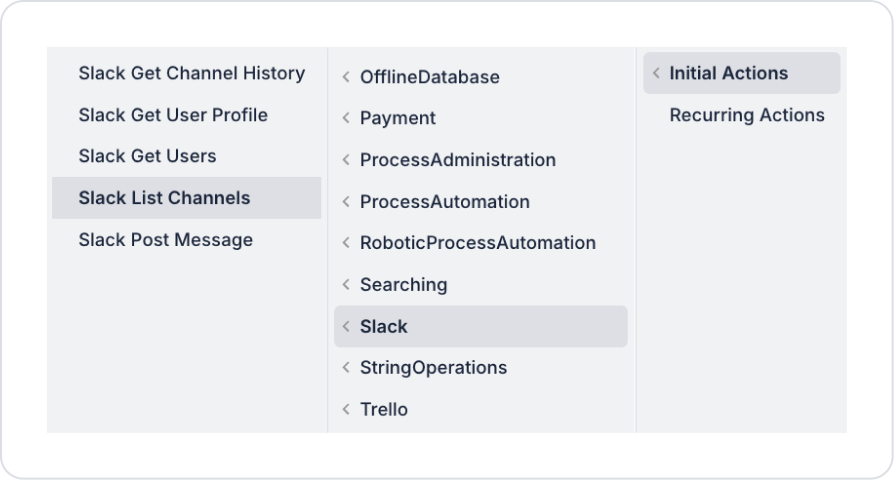894x480 pixels.
Task: Select the Searching category label
Action: click(403, 285)
